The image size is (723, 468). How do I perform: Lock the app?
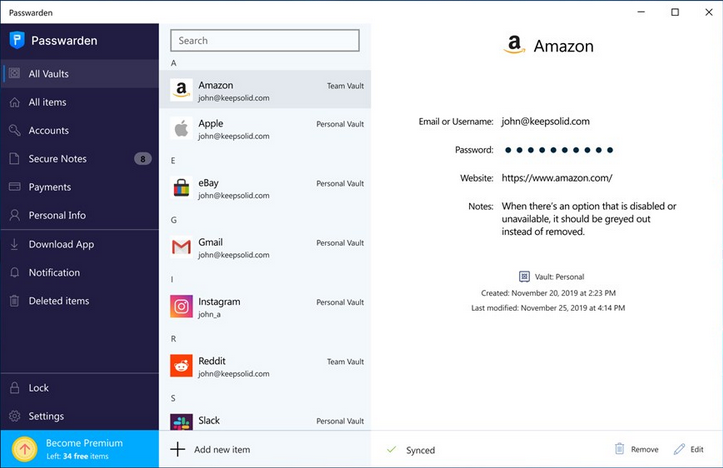tap(80, 388)
